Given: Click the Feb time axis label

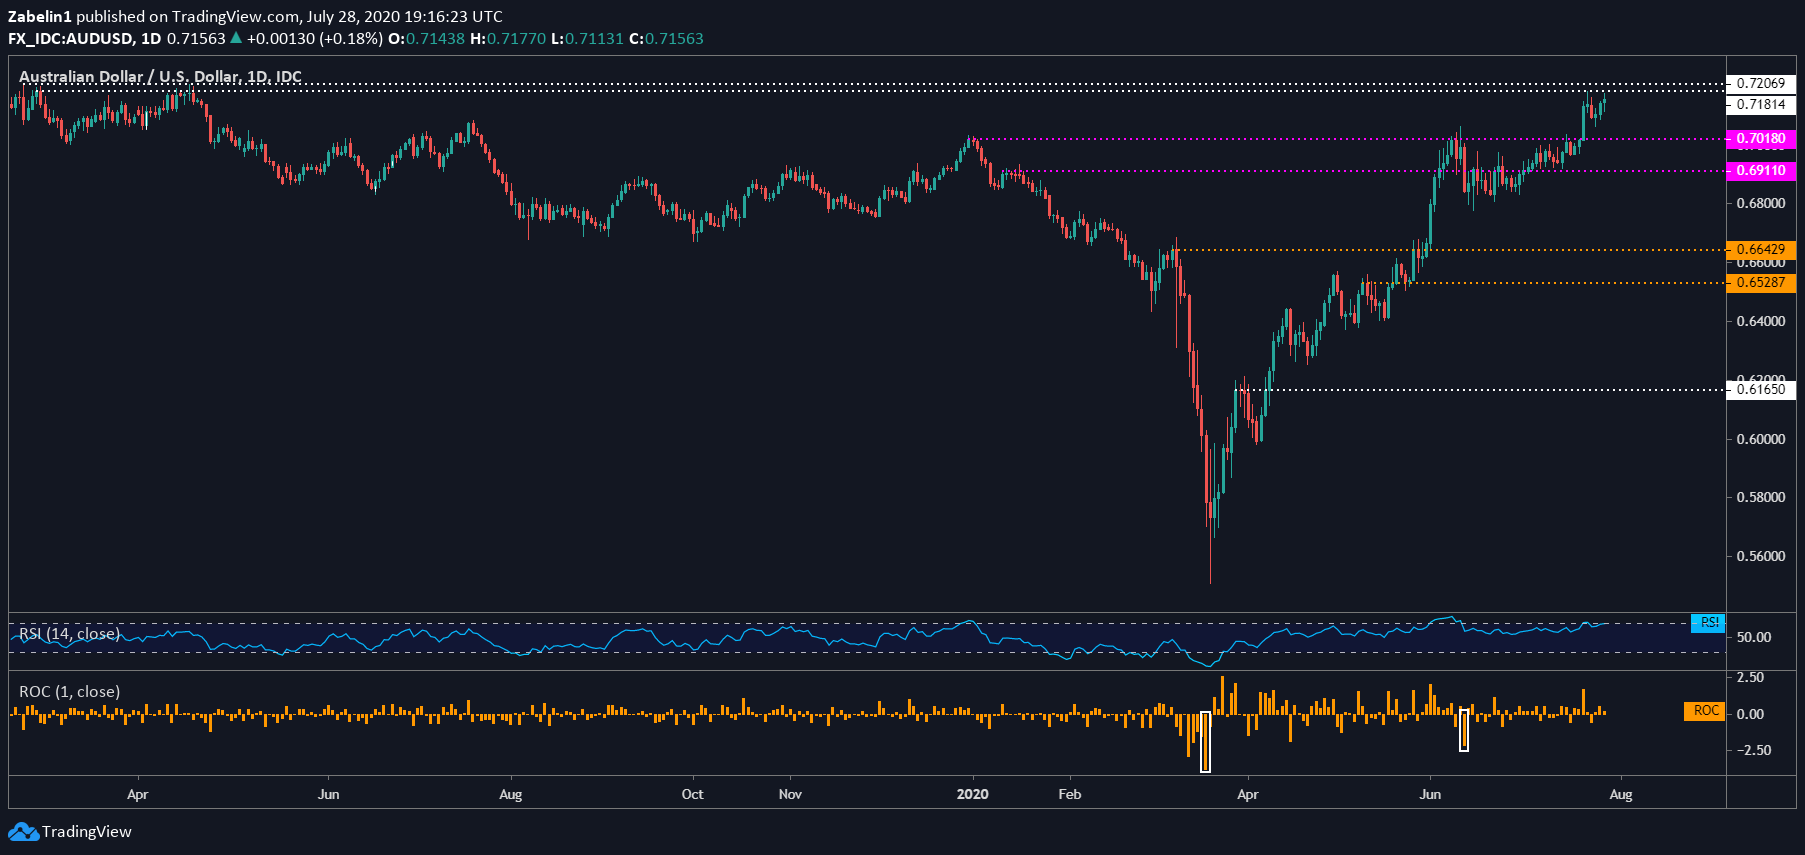Looking at the screenshot, I should (x=1070, y=794).
